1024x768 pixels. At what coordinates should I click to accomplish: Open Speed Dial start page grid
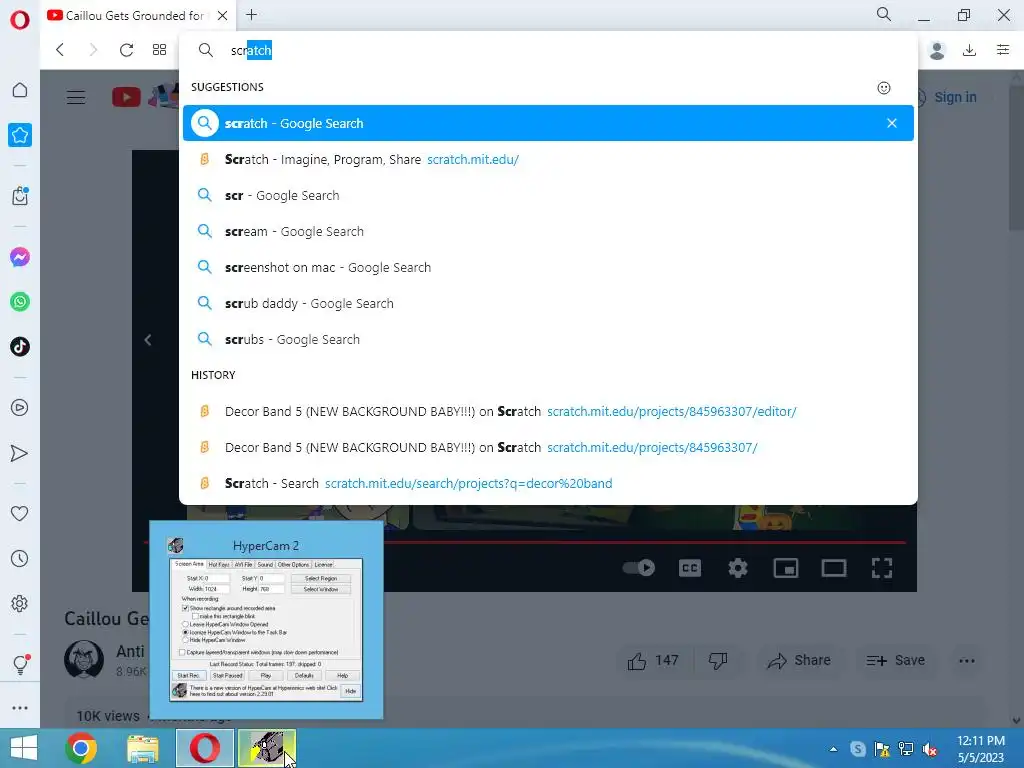pos(159,50)
